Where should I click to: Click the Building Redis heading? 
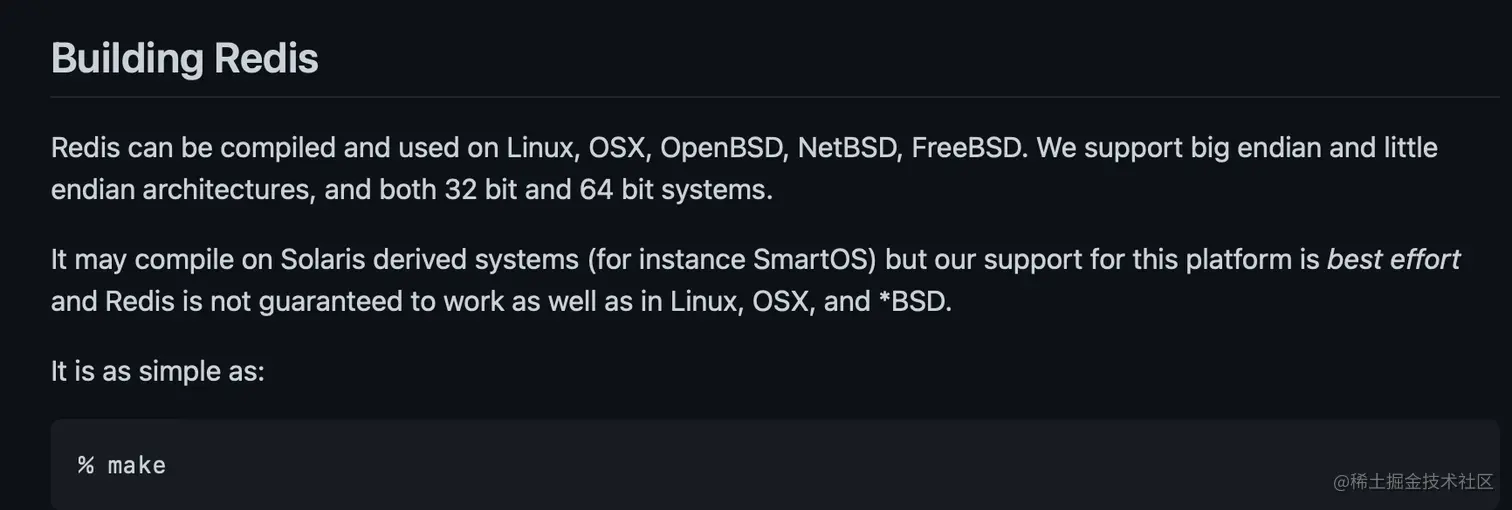pos(185,58)
